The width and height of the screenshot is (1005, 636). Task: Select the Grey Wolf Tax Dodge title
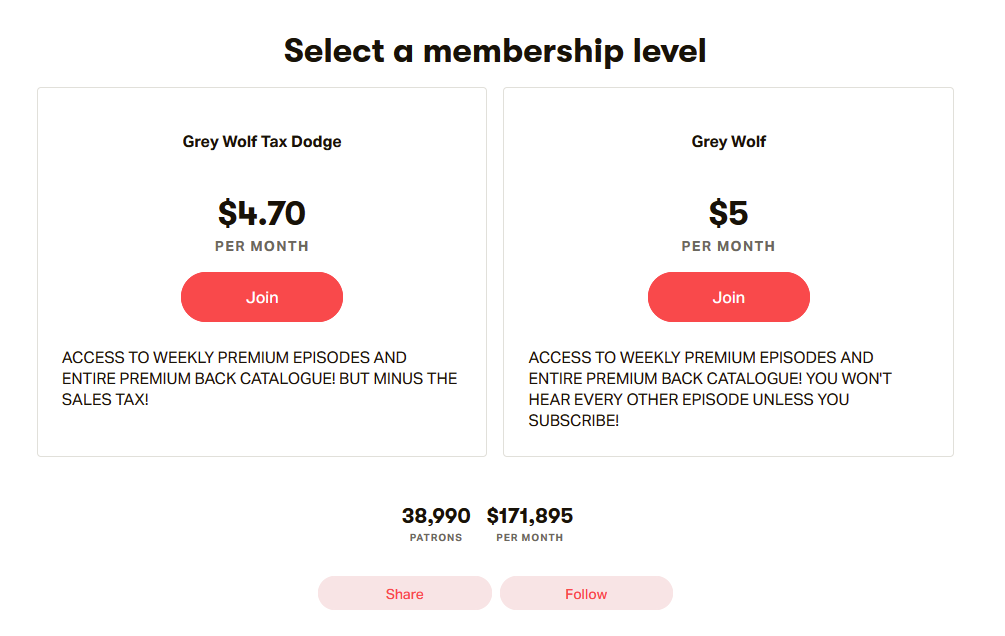tap(262, 142)
